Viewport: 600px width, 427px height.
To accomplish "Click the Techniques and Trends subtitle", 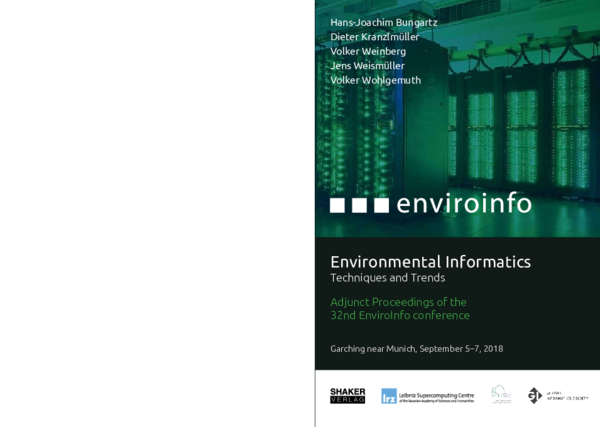I will point(388,278).
